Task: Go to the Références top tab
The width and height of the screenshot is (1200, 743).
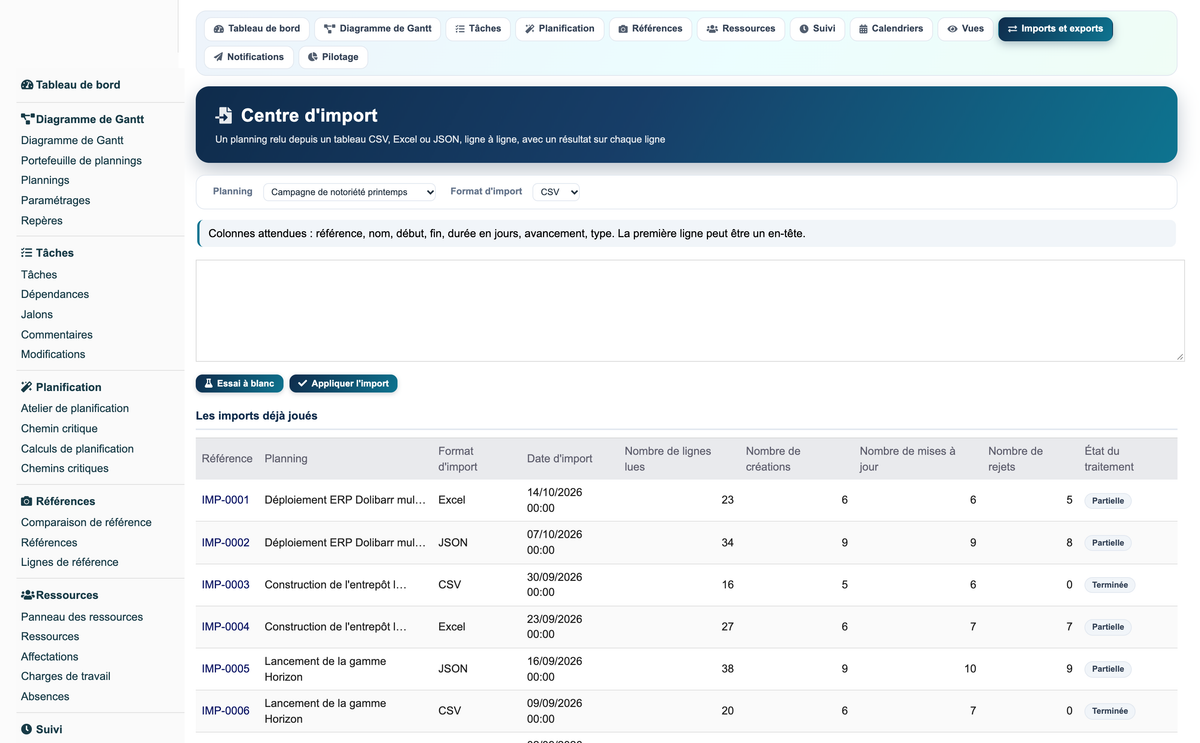Action: point(650,29)
